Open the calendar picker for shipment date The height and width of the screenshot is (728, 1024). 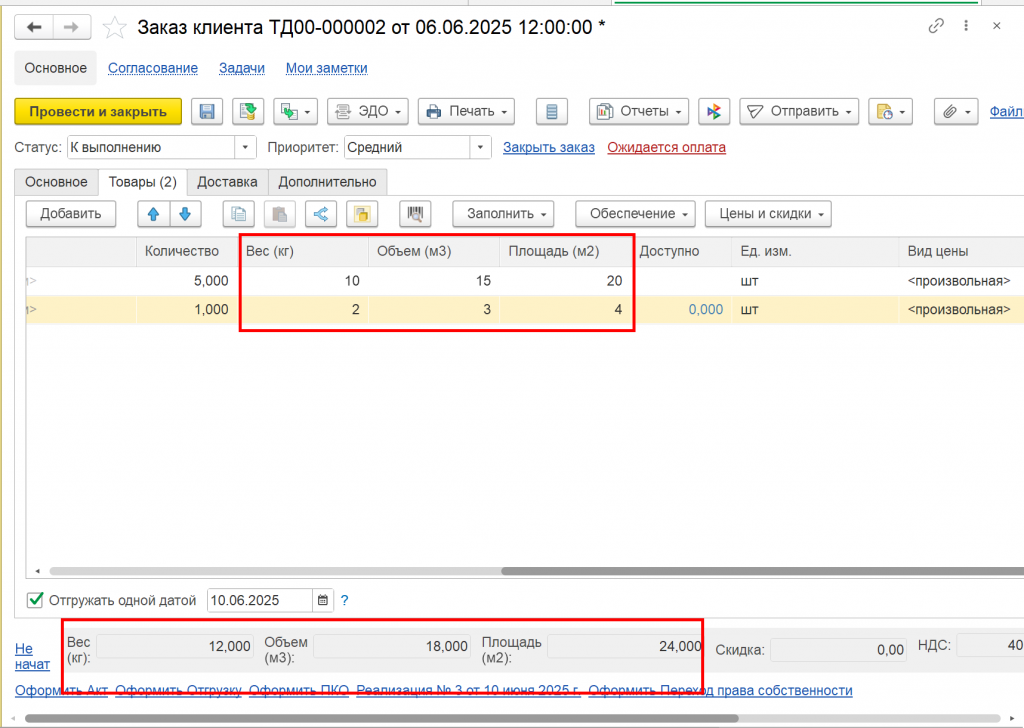(x=323, y=600)
